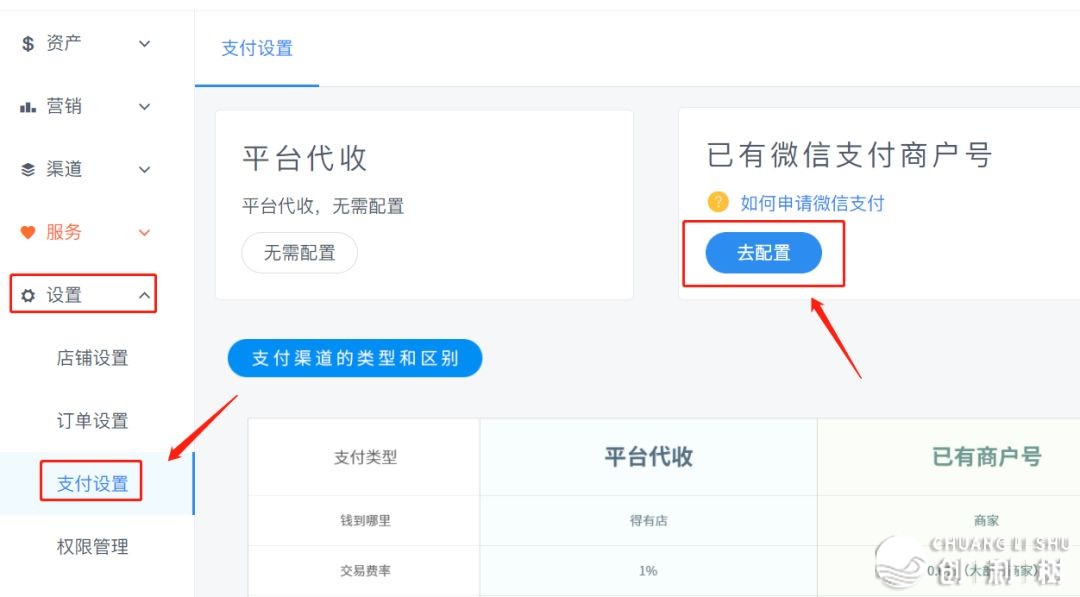This screenshot has width=1080, height=597.
Task: Expand the 渠道 menu chevron
Action: click(144, 170)
